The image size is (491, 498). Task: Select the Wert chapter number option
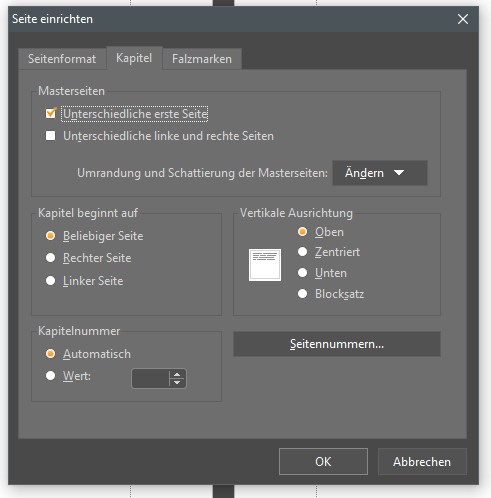50,376
